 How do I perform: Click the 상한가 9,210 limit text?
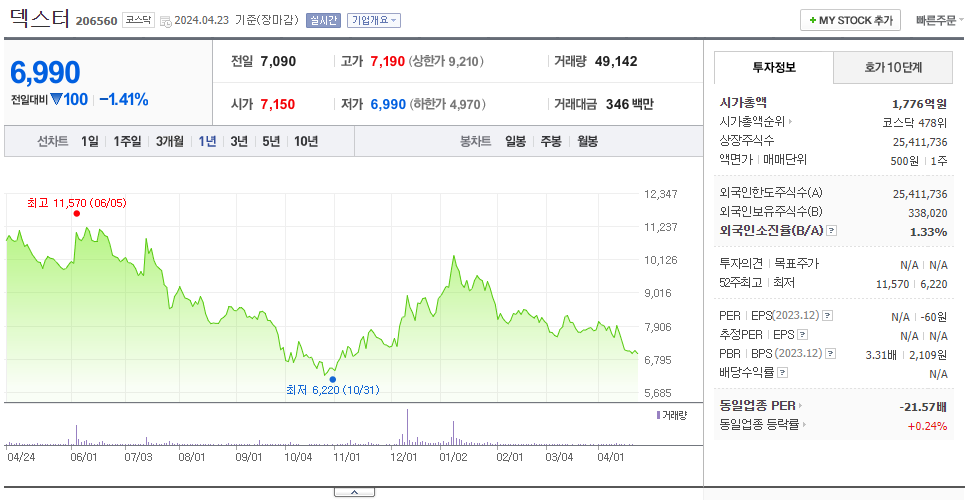(x=446, y=61)
